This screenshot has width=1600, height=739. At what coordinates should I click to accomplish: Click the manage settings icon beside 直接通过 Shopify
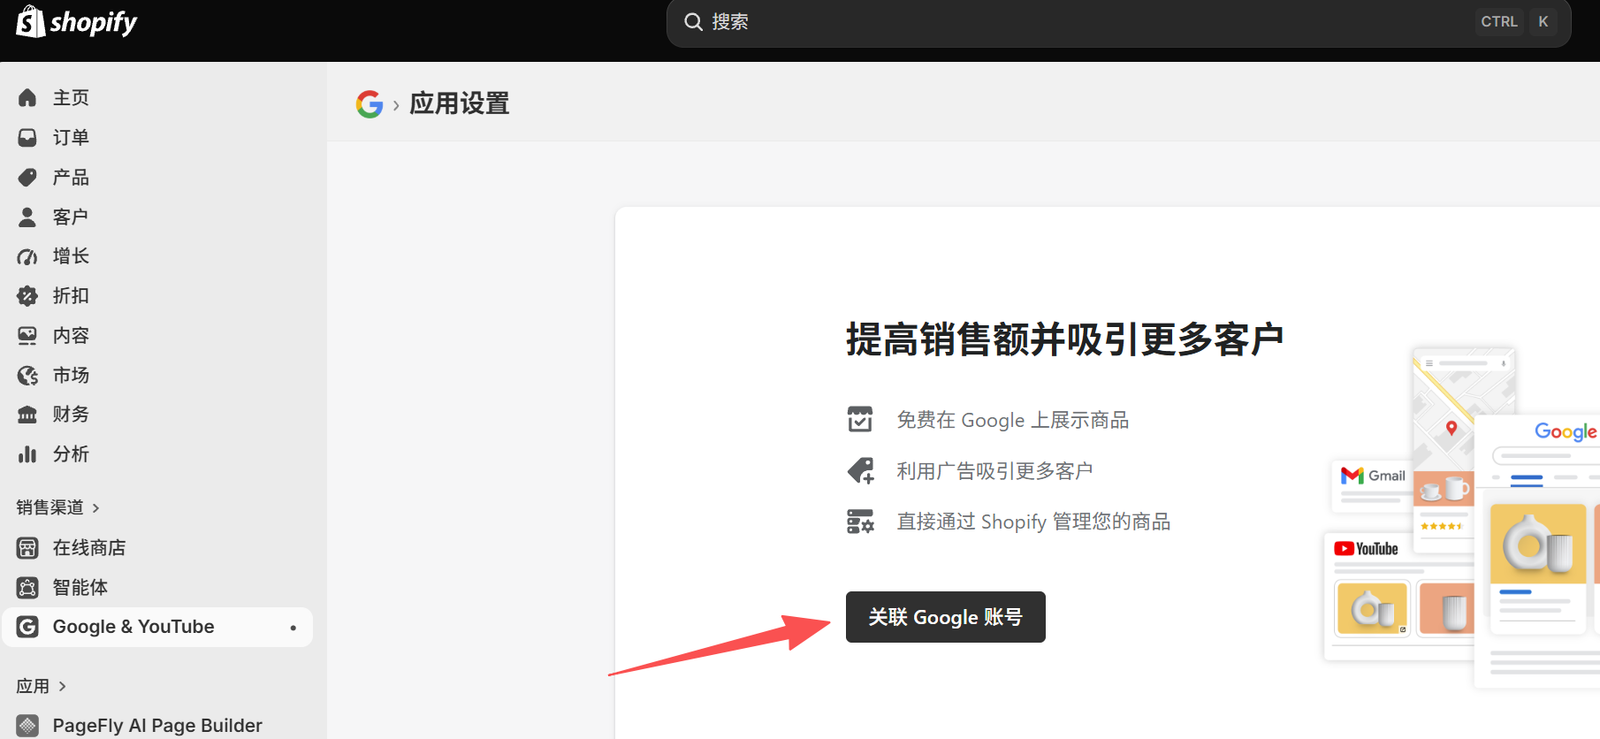click(860, 521)
